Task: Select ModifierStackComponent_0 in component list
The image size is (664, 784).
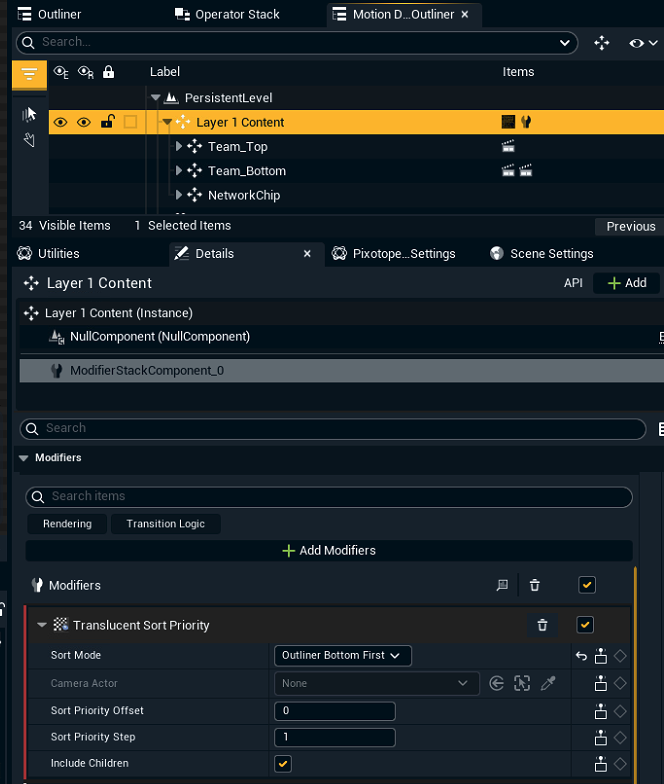Action: click(x=147, y=371)
